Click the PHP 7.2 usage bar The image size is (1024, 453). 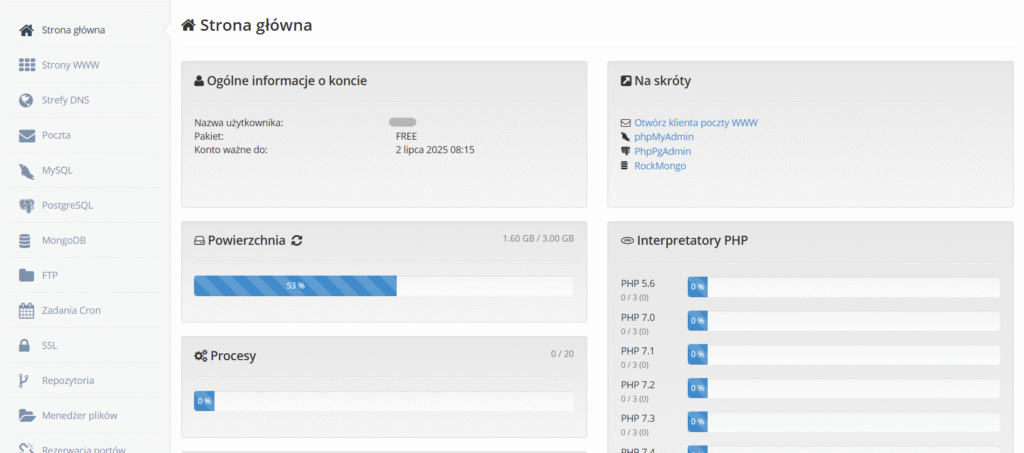844,388
